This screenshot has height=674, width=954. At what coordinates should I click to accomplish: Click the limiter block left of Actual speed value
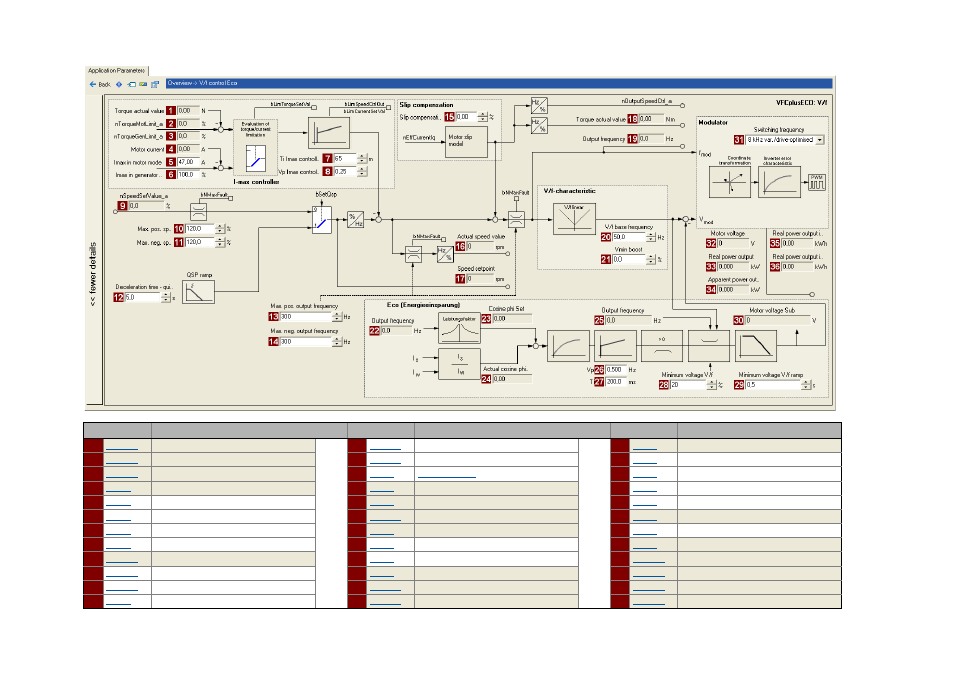[413, 254]
